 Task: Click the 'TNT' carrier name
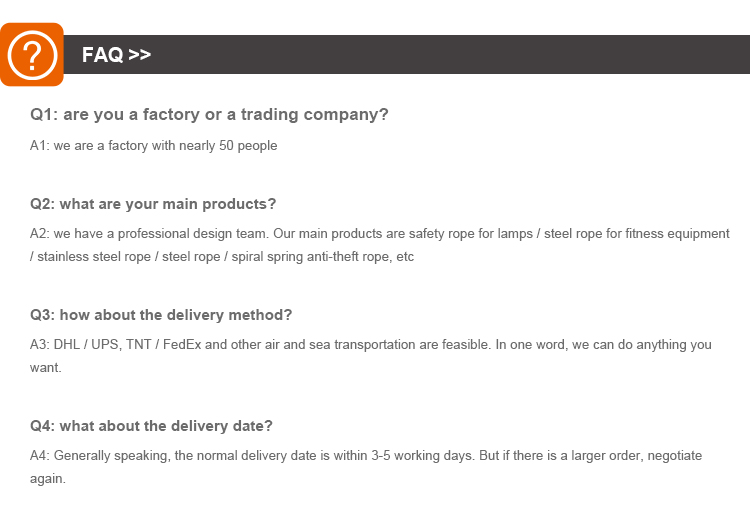pos(138,345)
